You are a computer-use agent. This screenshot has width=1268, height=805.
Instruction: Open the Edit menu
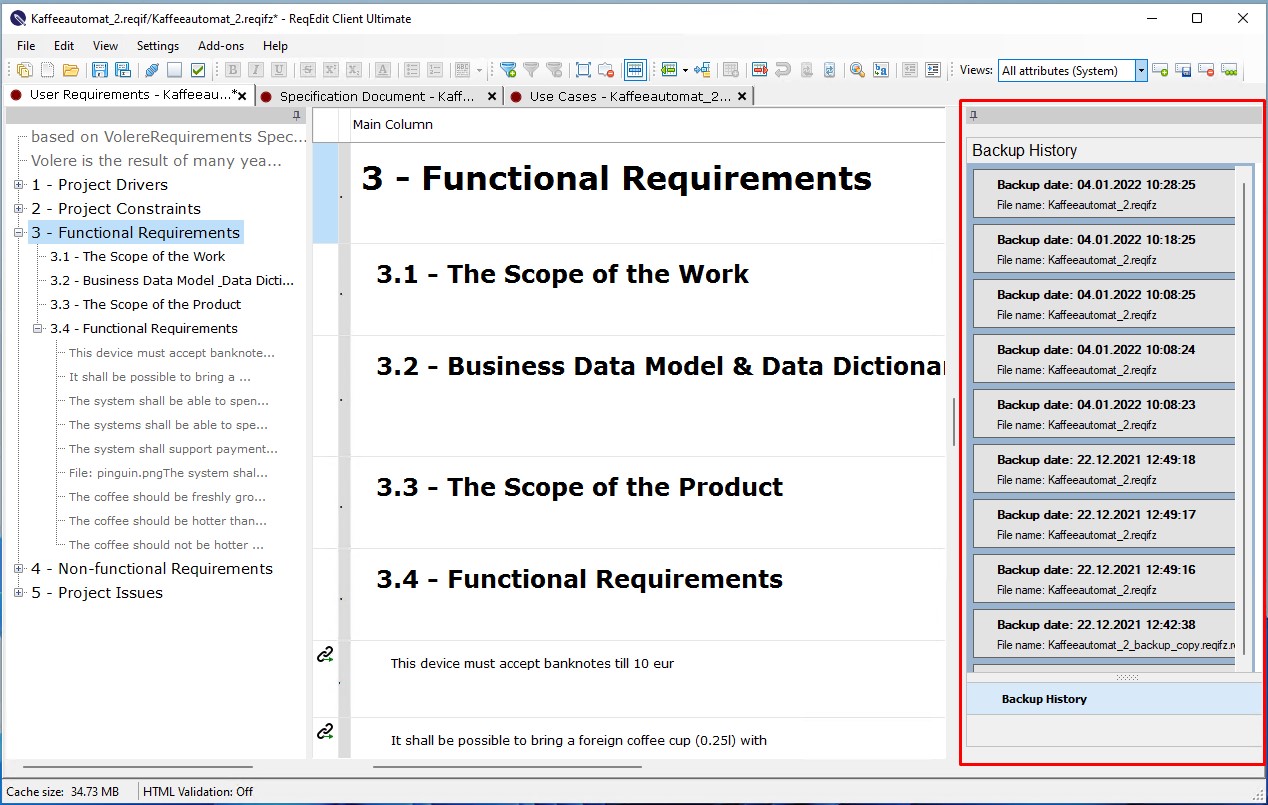point(64,46)
